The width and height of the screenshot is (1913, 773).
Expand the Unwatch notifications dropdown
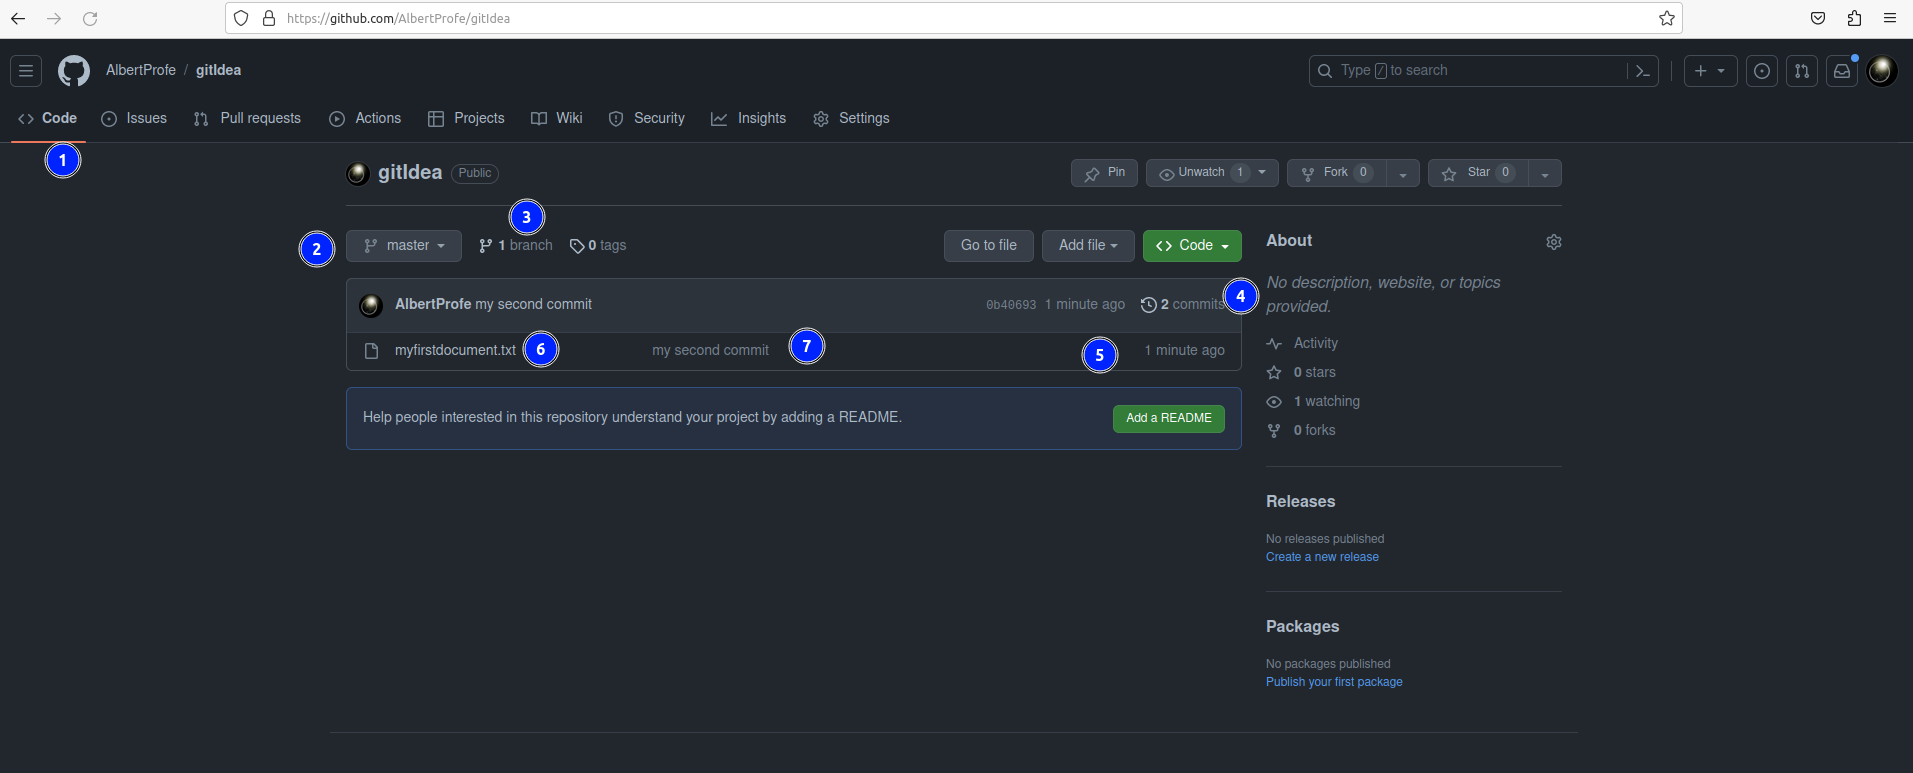pos(1212,173)
